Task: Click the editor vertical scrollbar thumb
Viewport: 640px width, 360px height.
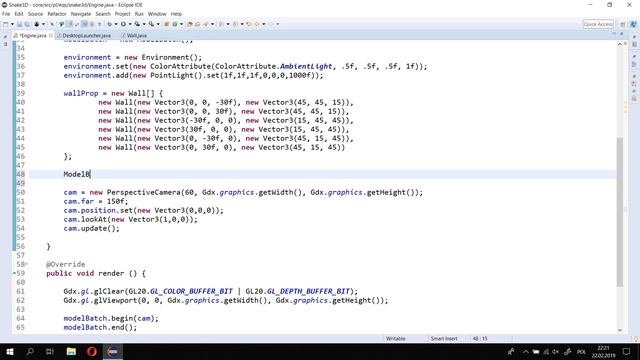Action: 620,212
